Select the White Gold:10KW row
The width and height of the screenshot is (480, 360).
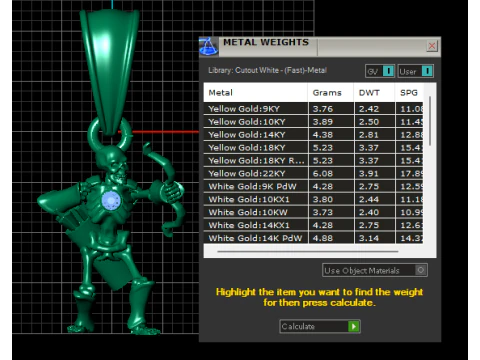pyautogui.click(x=313, y=212)
